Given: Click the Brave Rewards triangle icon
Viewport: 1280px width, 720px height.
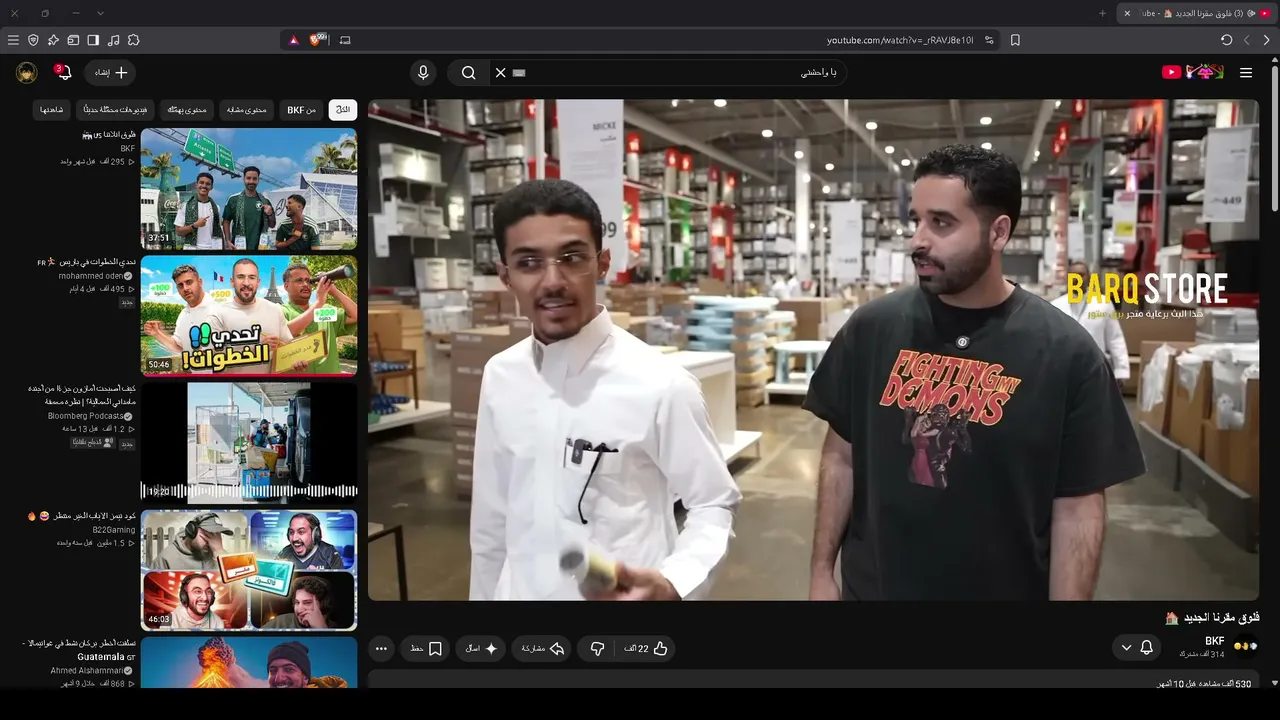Looking at the screenshot, I should [293, 40].
